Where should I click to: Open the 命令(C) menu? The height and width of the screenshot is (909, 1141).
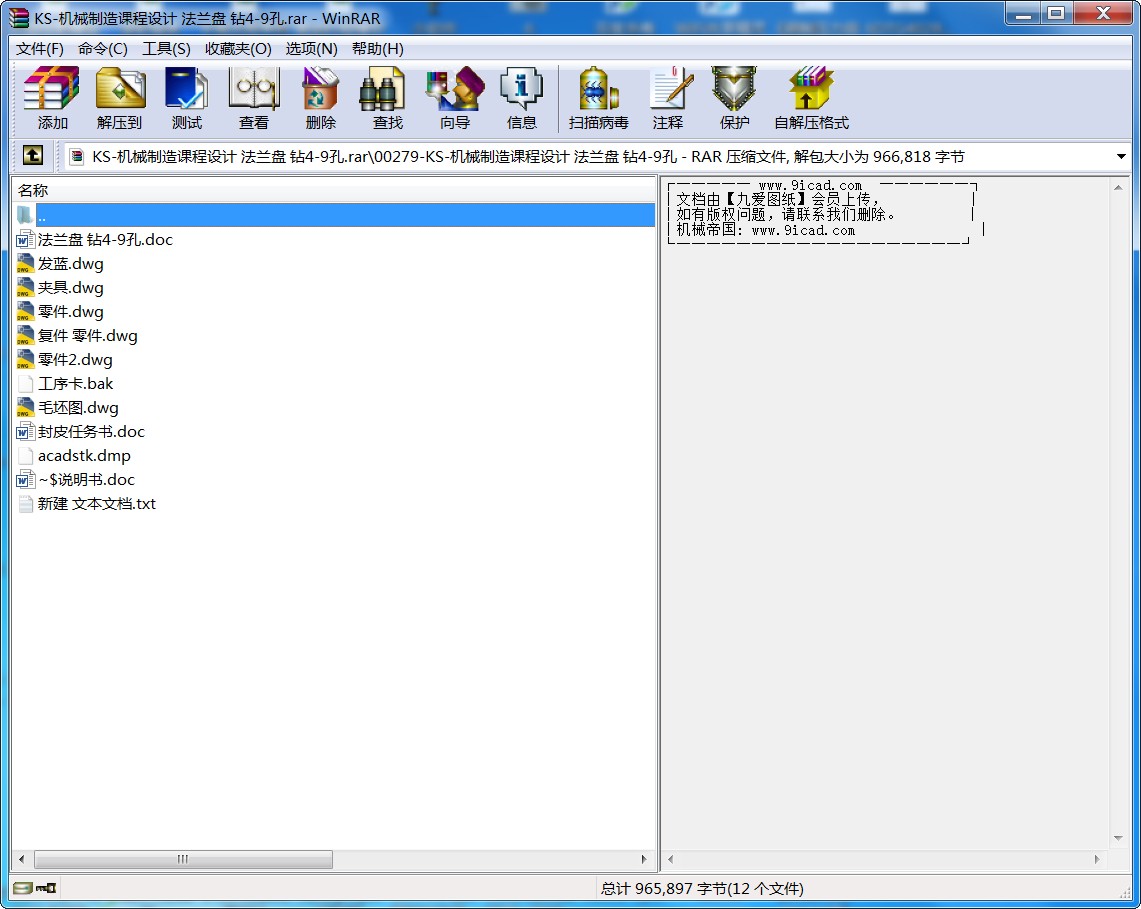pyautogui.click(x=103, y=49)
